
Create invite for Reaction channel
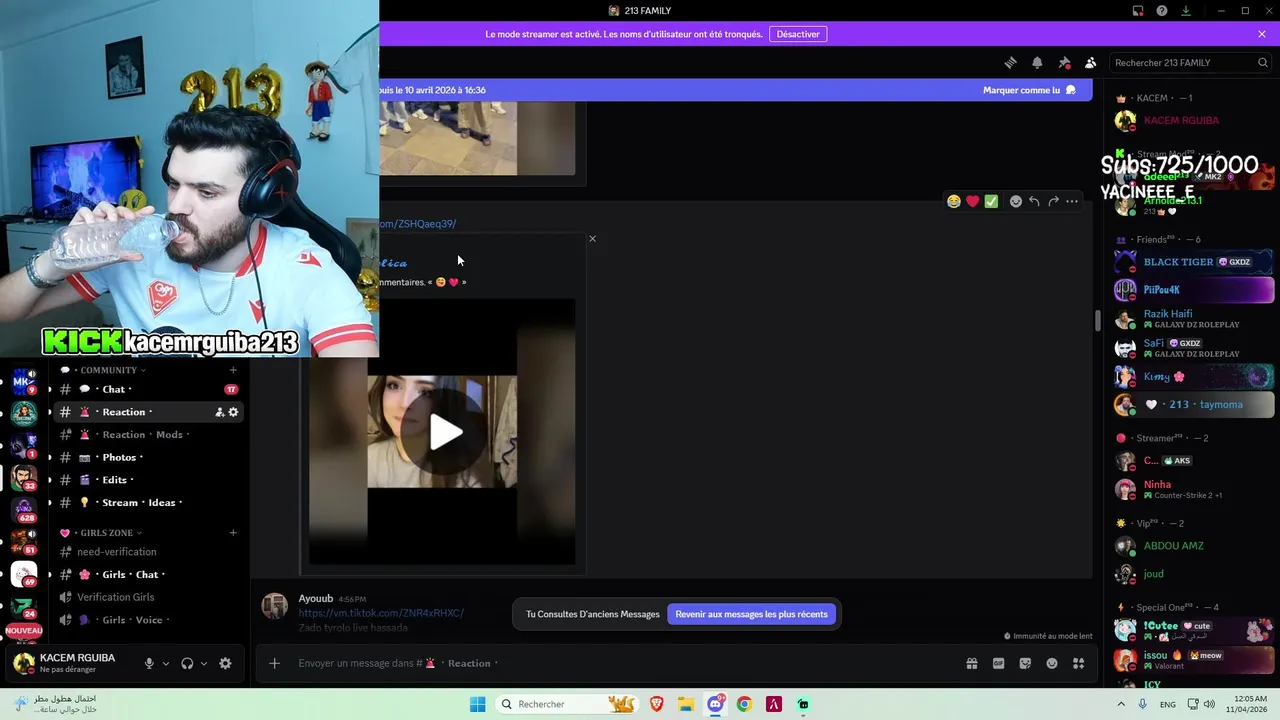(x=219, y=412)
